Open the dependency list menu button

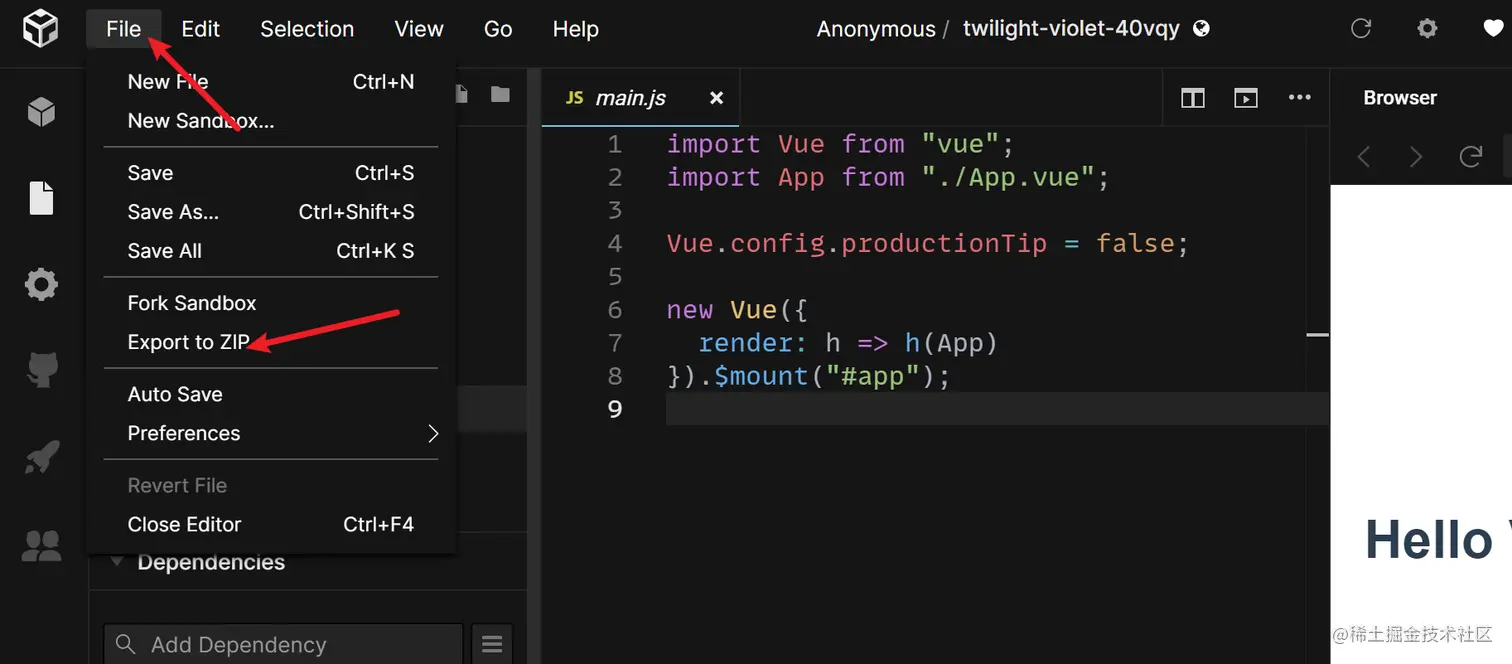tap(491, 644)
